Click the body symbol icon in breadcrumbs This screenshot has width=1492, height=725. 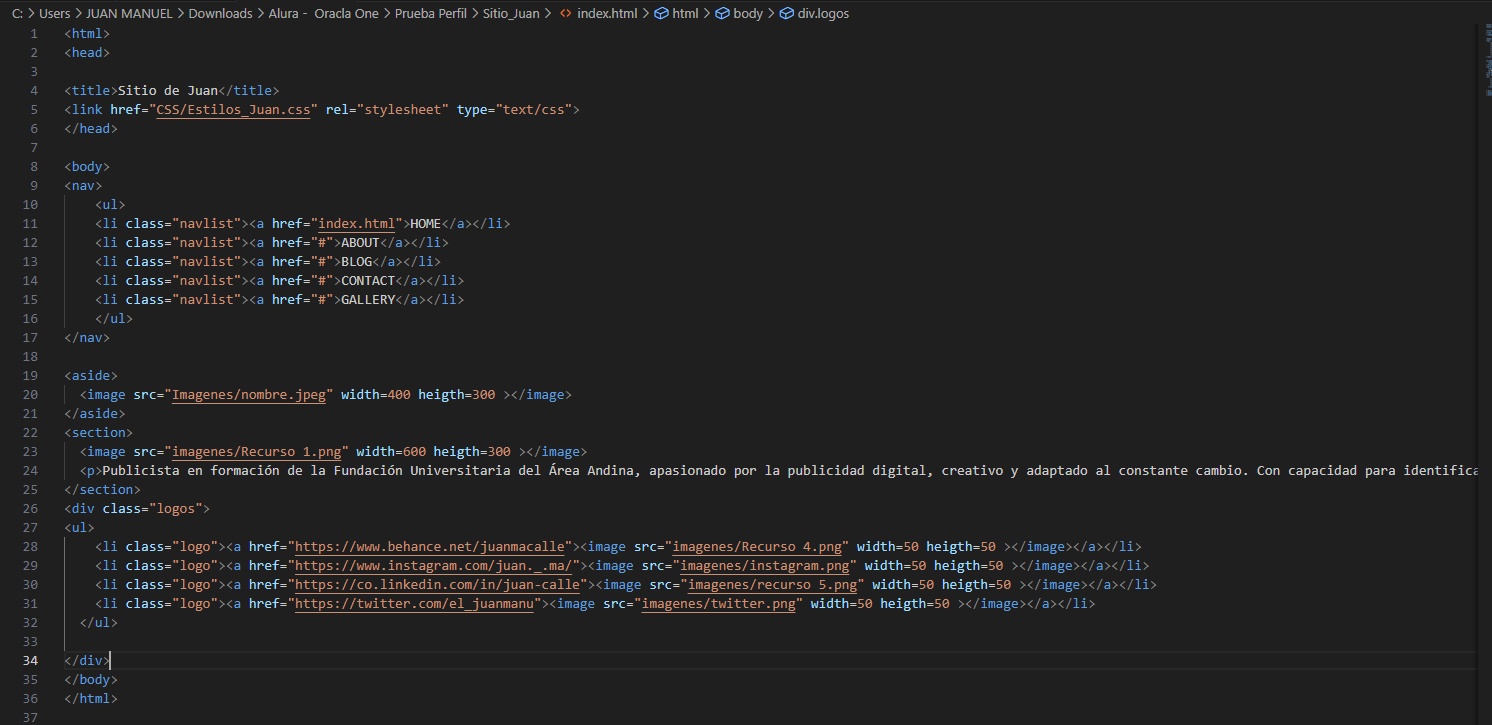[x=723, y=14]
